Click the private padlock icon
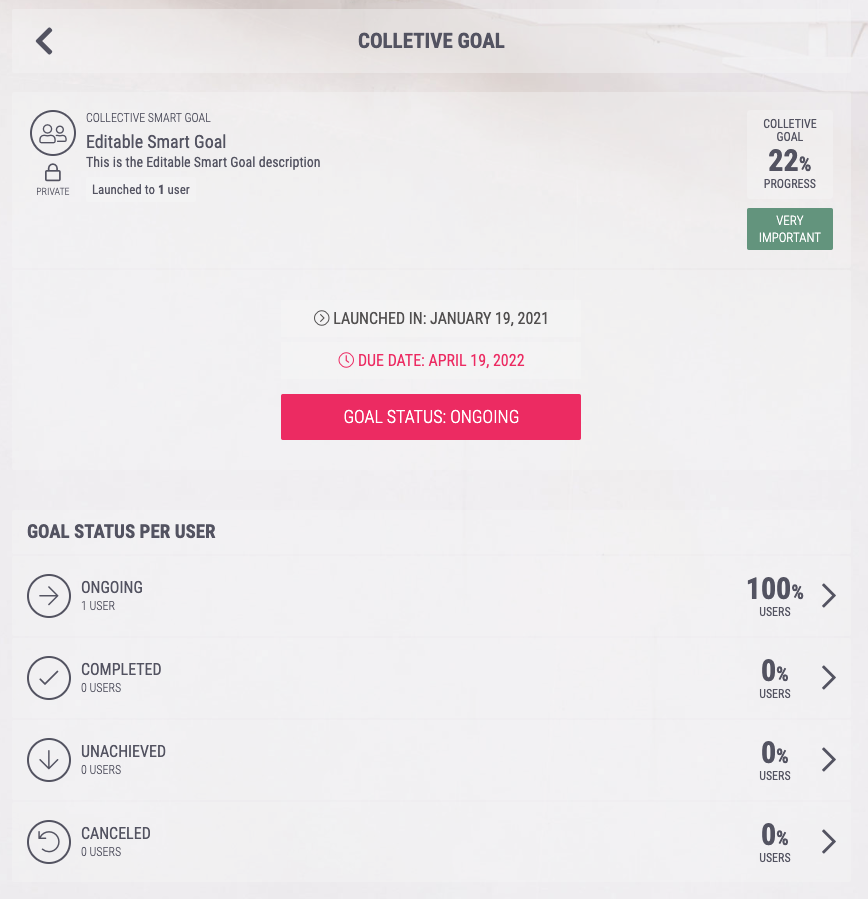The image size is (868, 899). 53,173
